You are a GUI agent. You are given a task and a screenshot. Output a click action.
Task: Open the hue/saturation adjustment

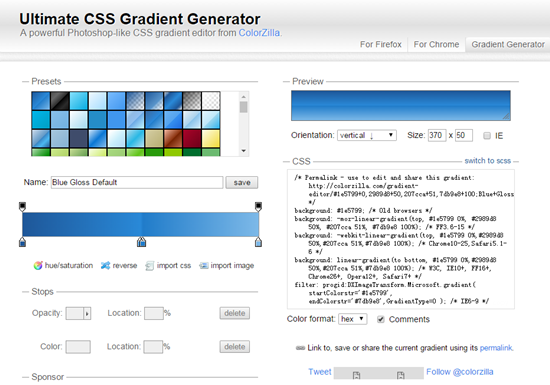pyautogui.click(x=63, y=265)
